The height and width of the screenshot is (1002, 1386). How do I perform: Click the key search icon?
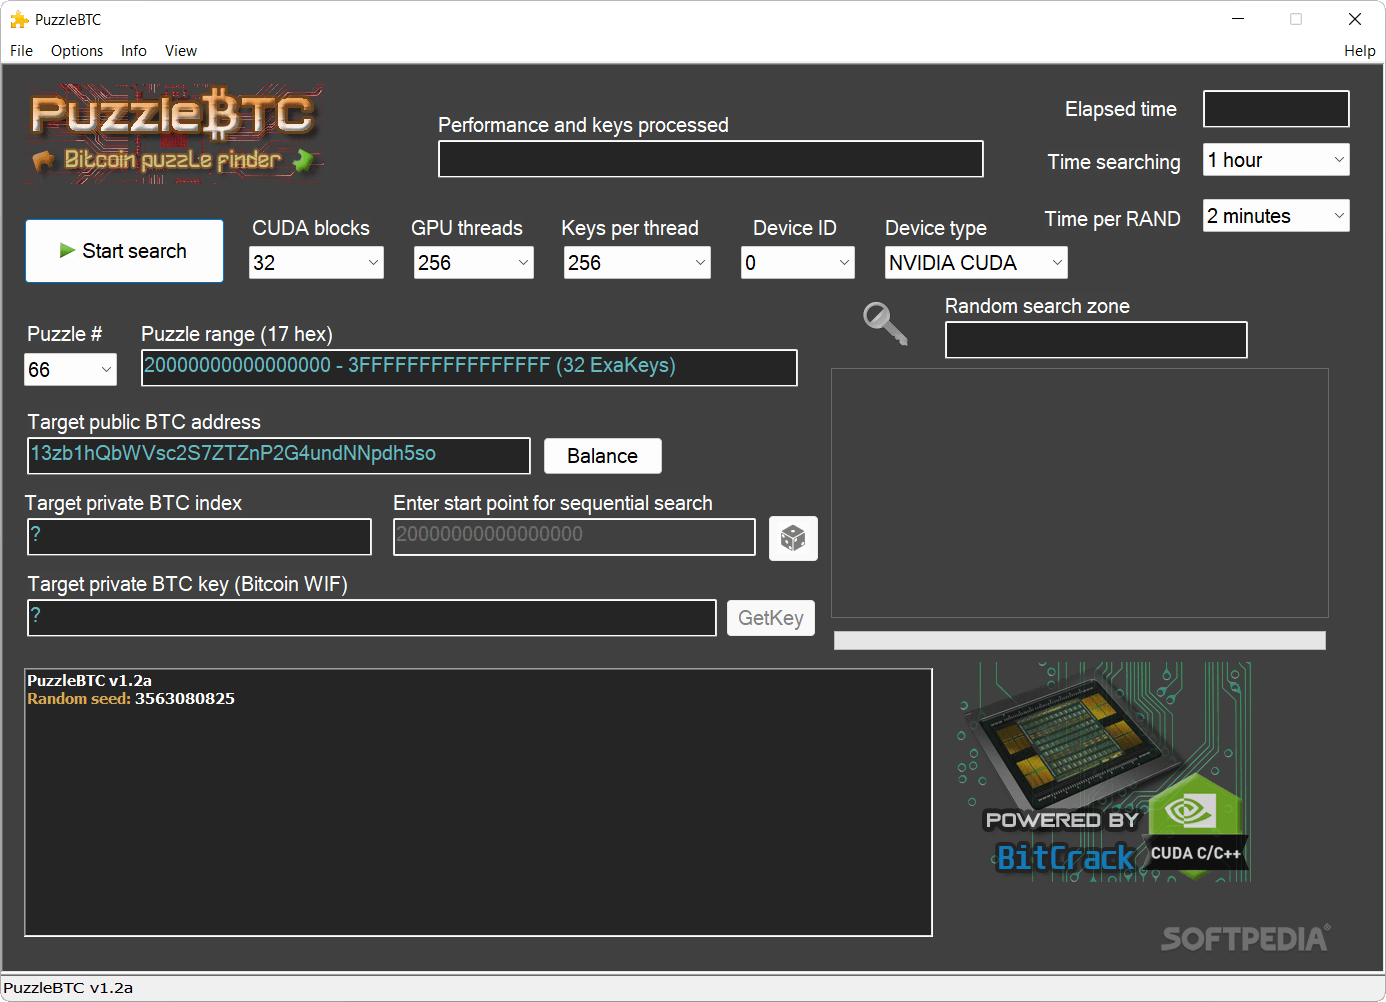pos(885,323)
